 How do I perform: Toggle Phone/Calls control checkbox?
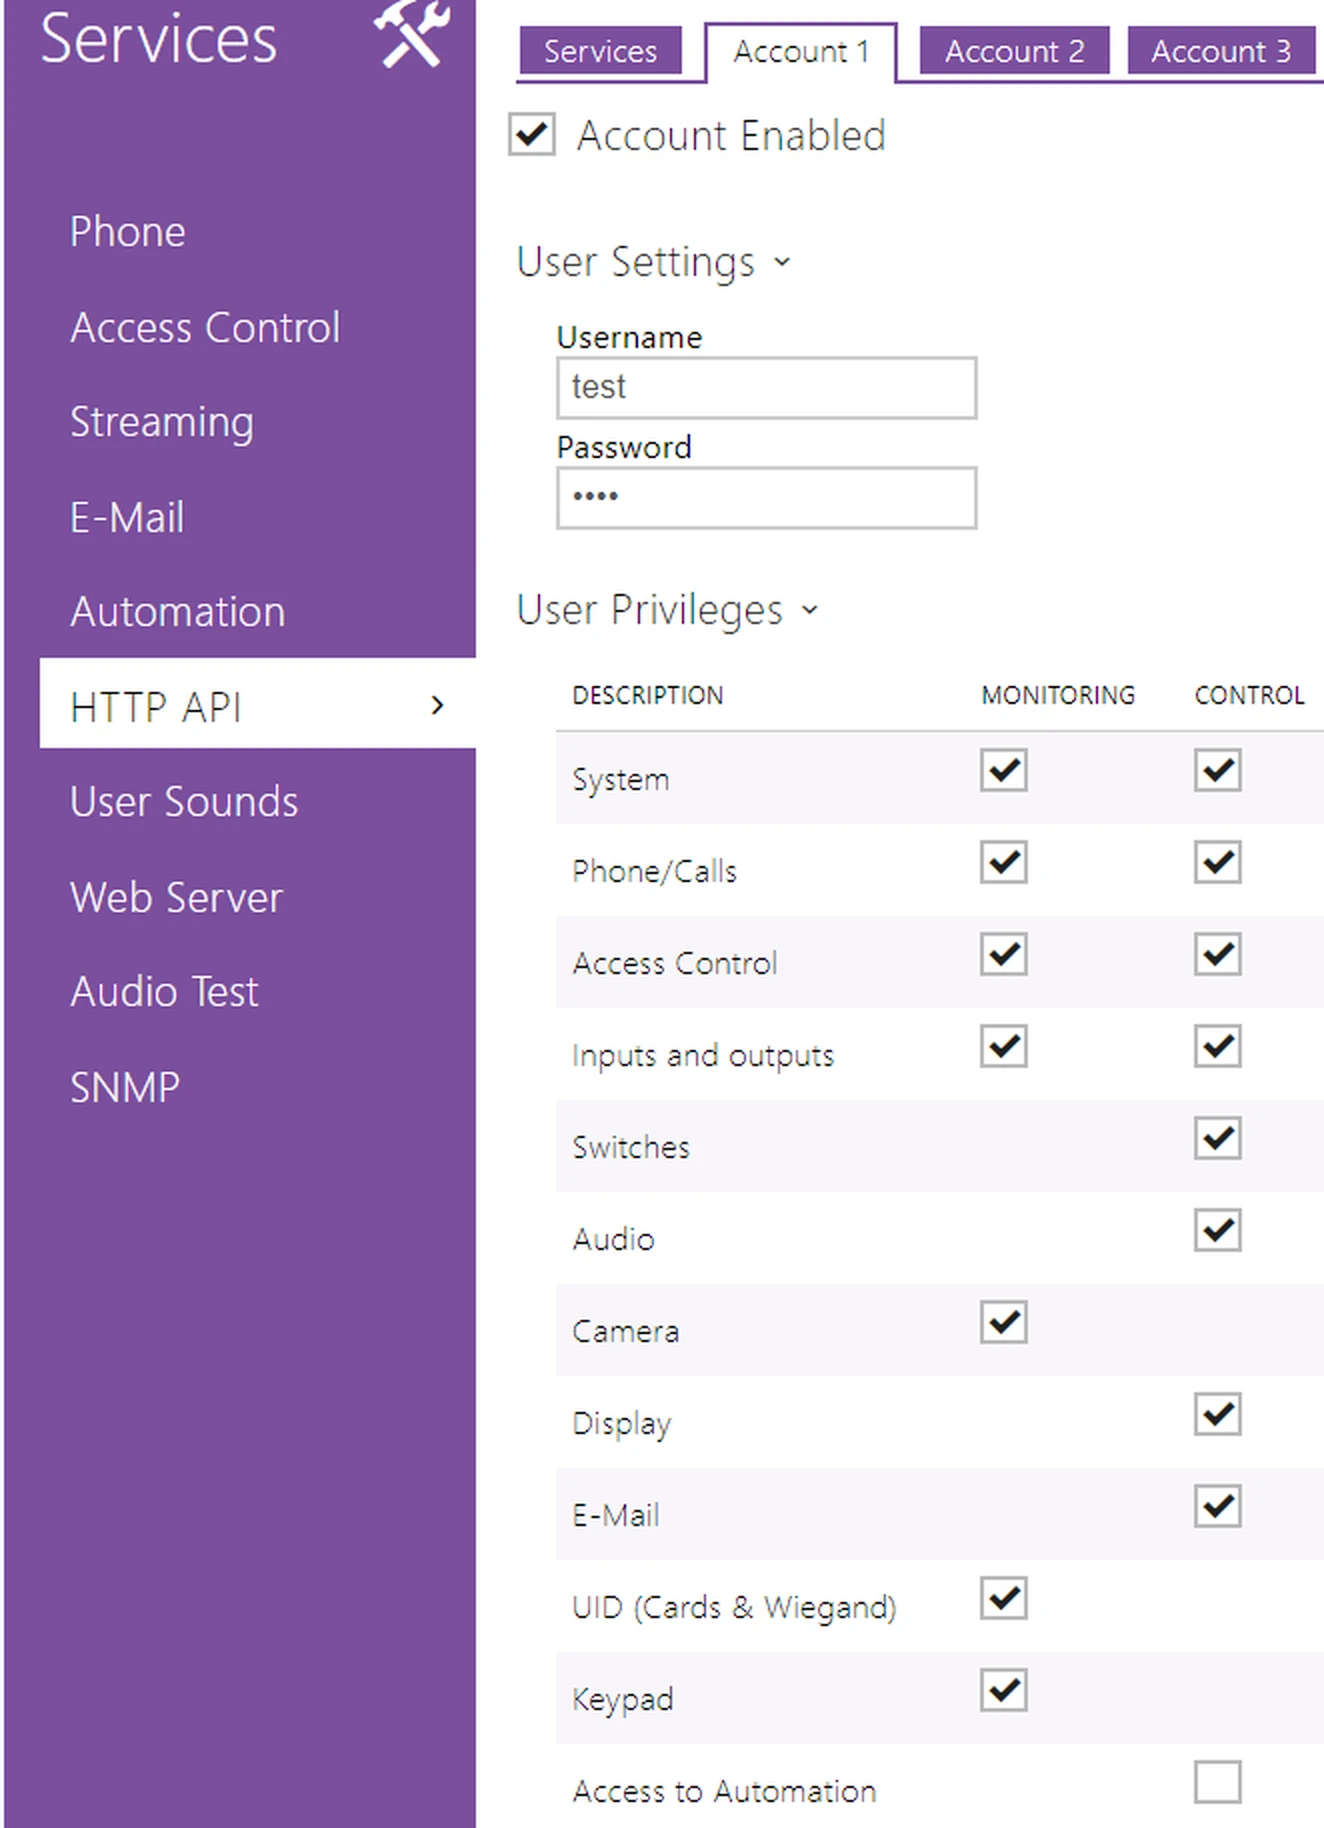(x=1218, y=862)
